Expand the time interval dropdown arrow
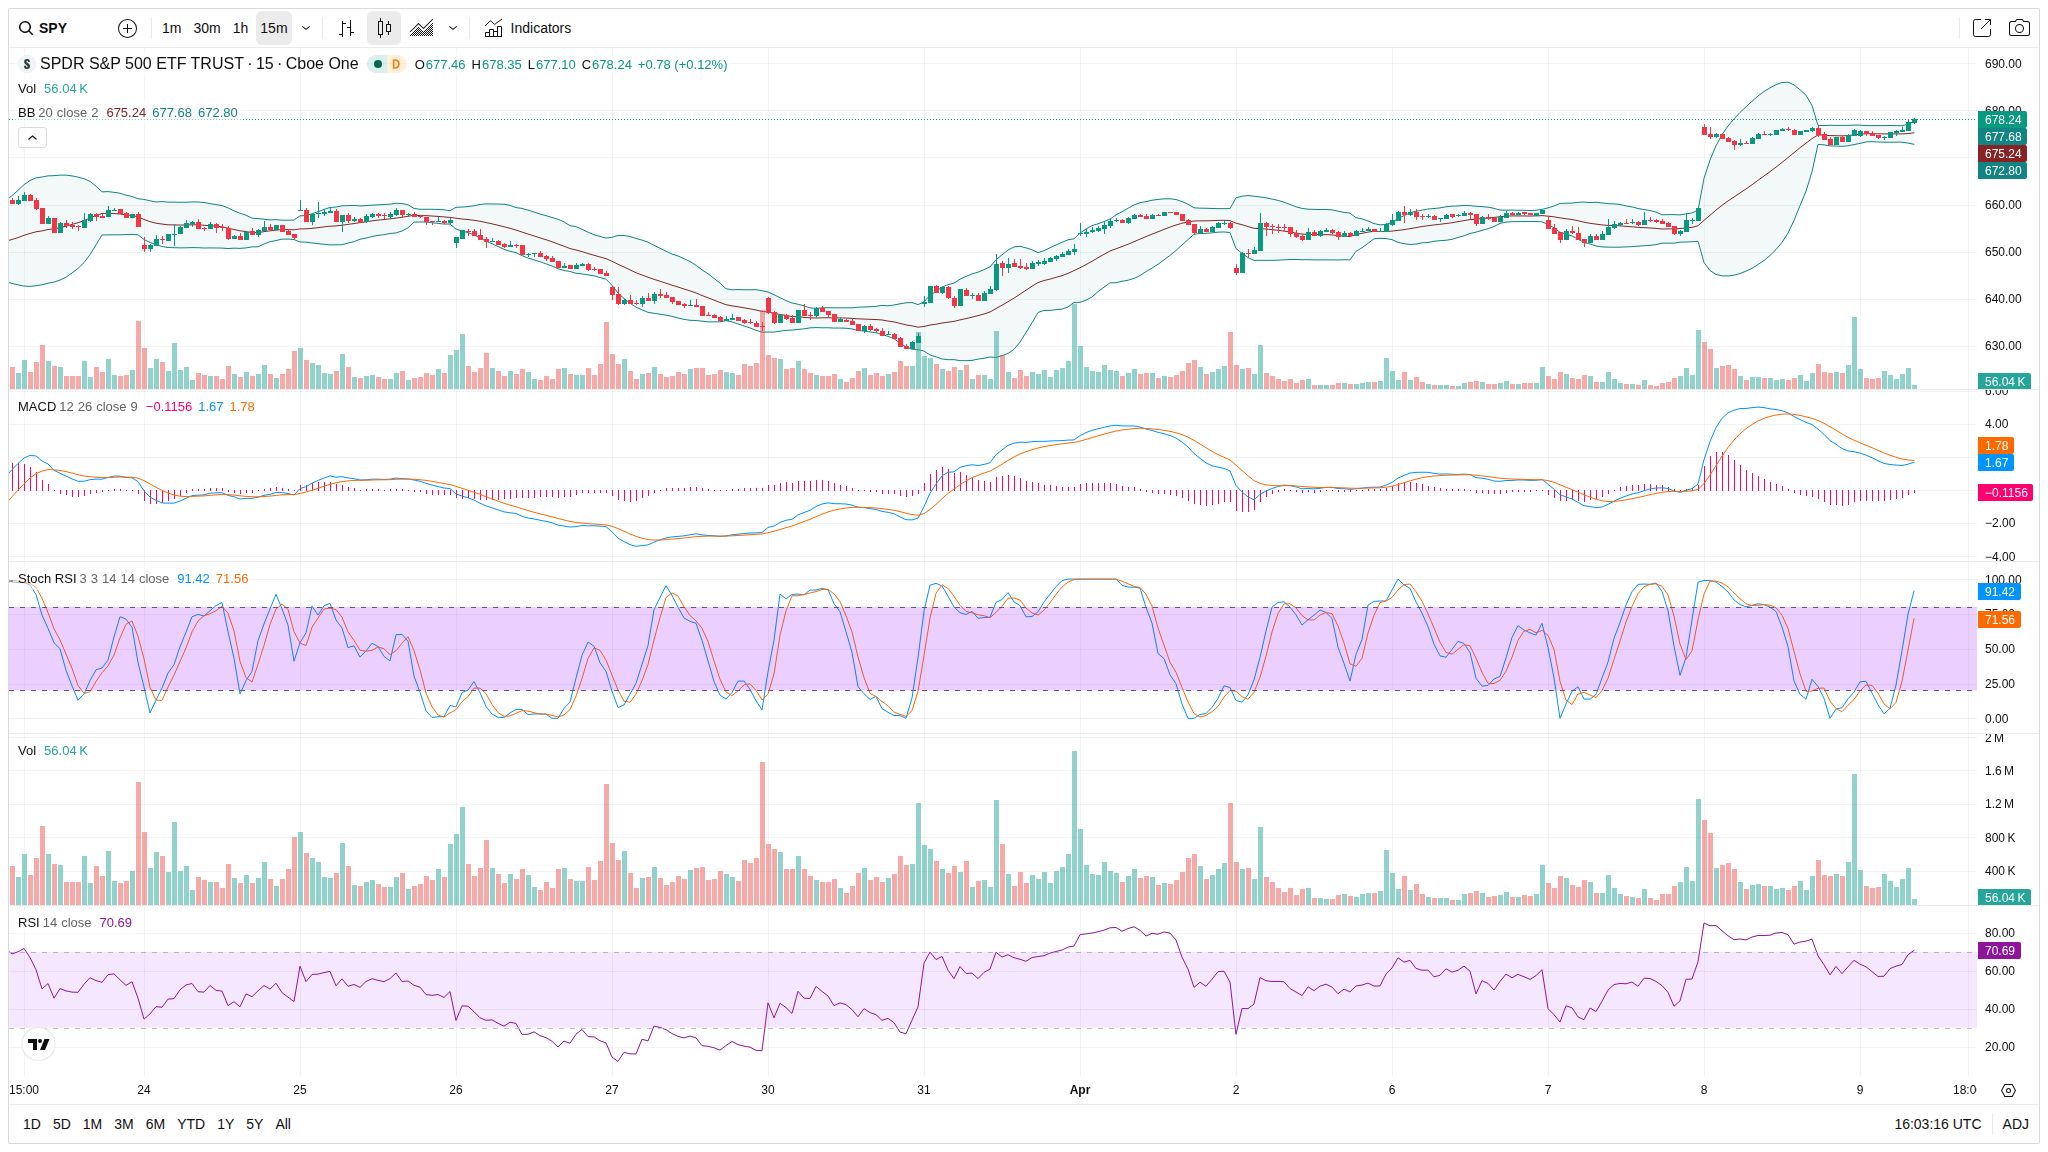 (306, 28)
